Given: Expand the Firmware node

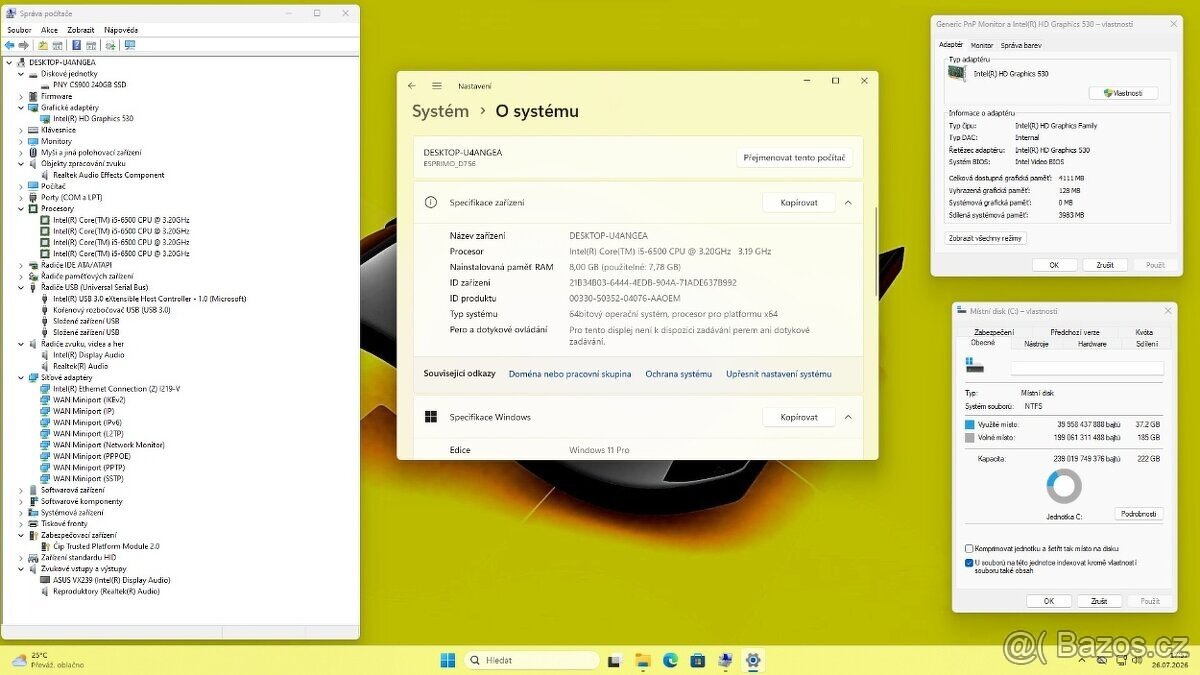Looking at the screenshot, I should tap(21, 96).
